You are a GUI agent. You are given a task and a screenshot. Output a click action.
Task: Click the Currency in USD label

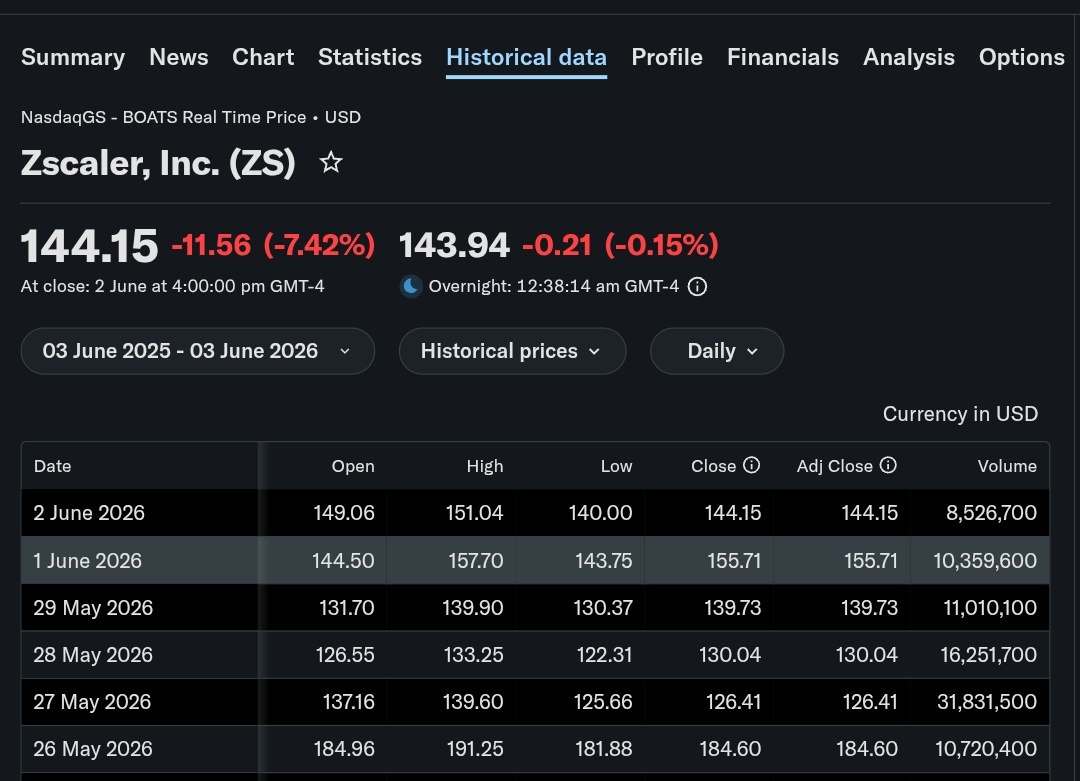[960, 414]
